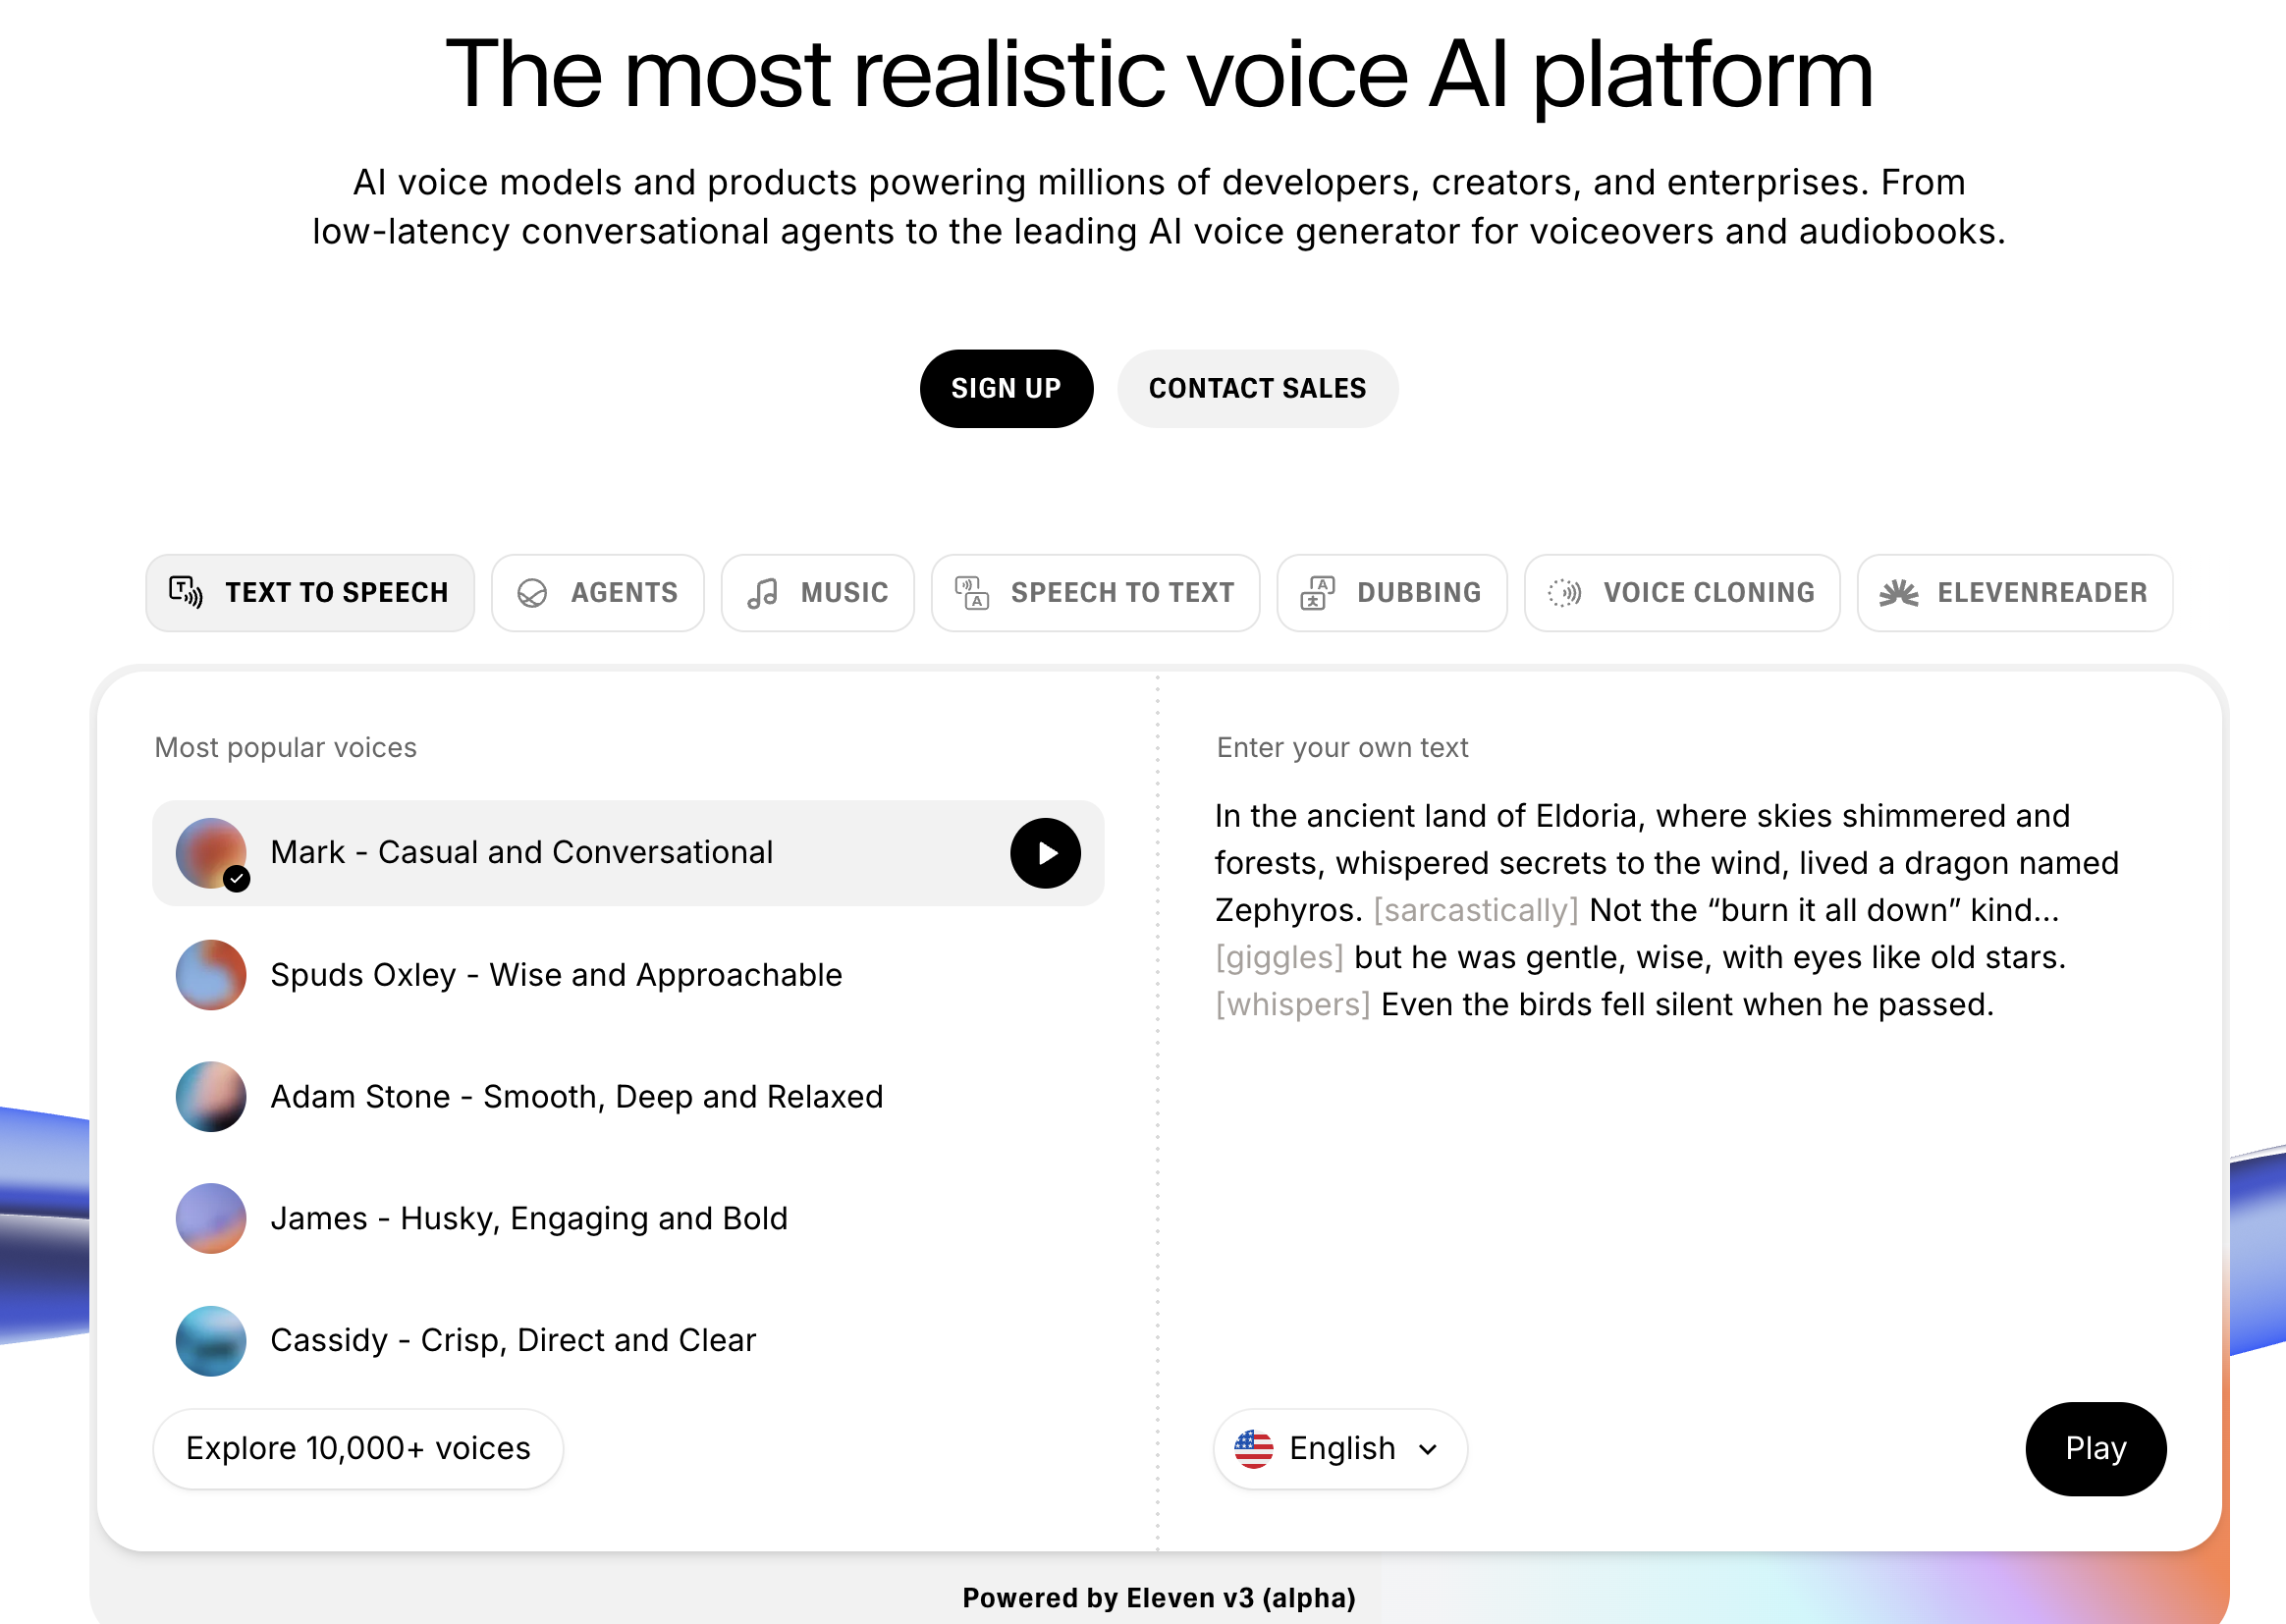Play the Mark voice sample
Image resolution: width=2286 pixels, height=1624 pixels.
point(1045,853)
